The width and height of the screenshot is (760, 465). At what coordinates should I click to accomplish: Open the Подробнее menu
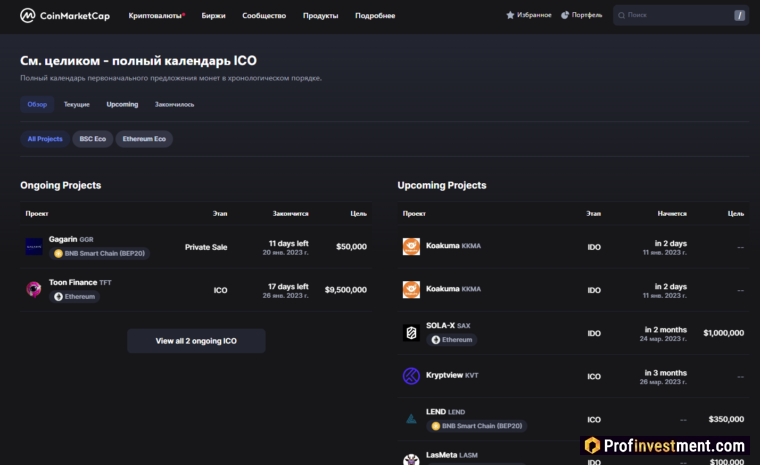point(375,16)
